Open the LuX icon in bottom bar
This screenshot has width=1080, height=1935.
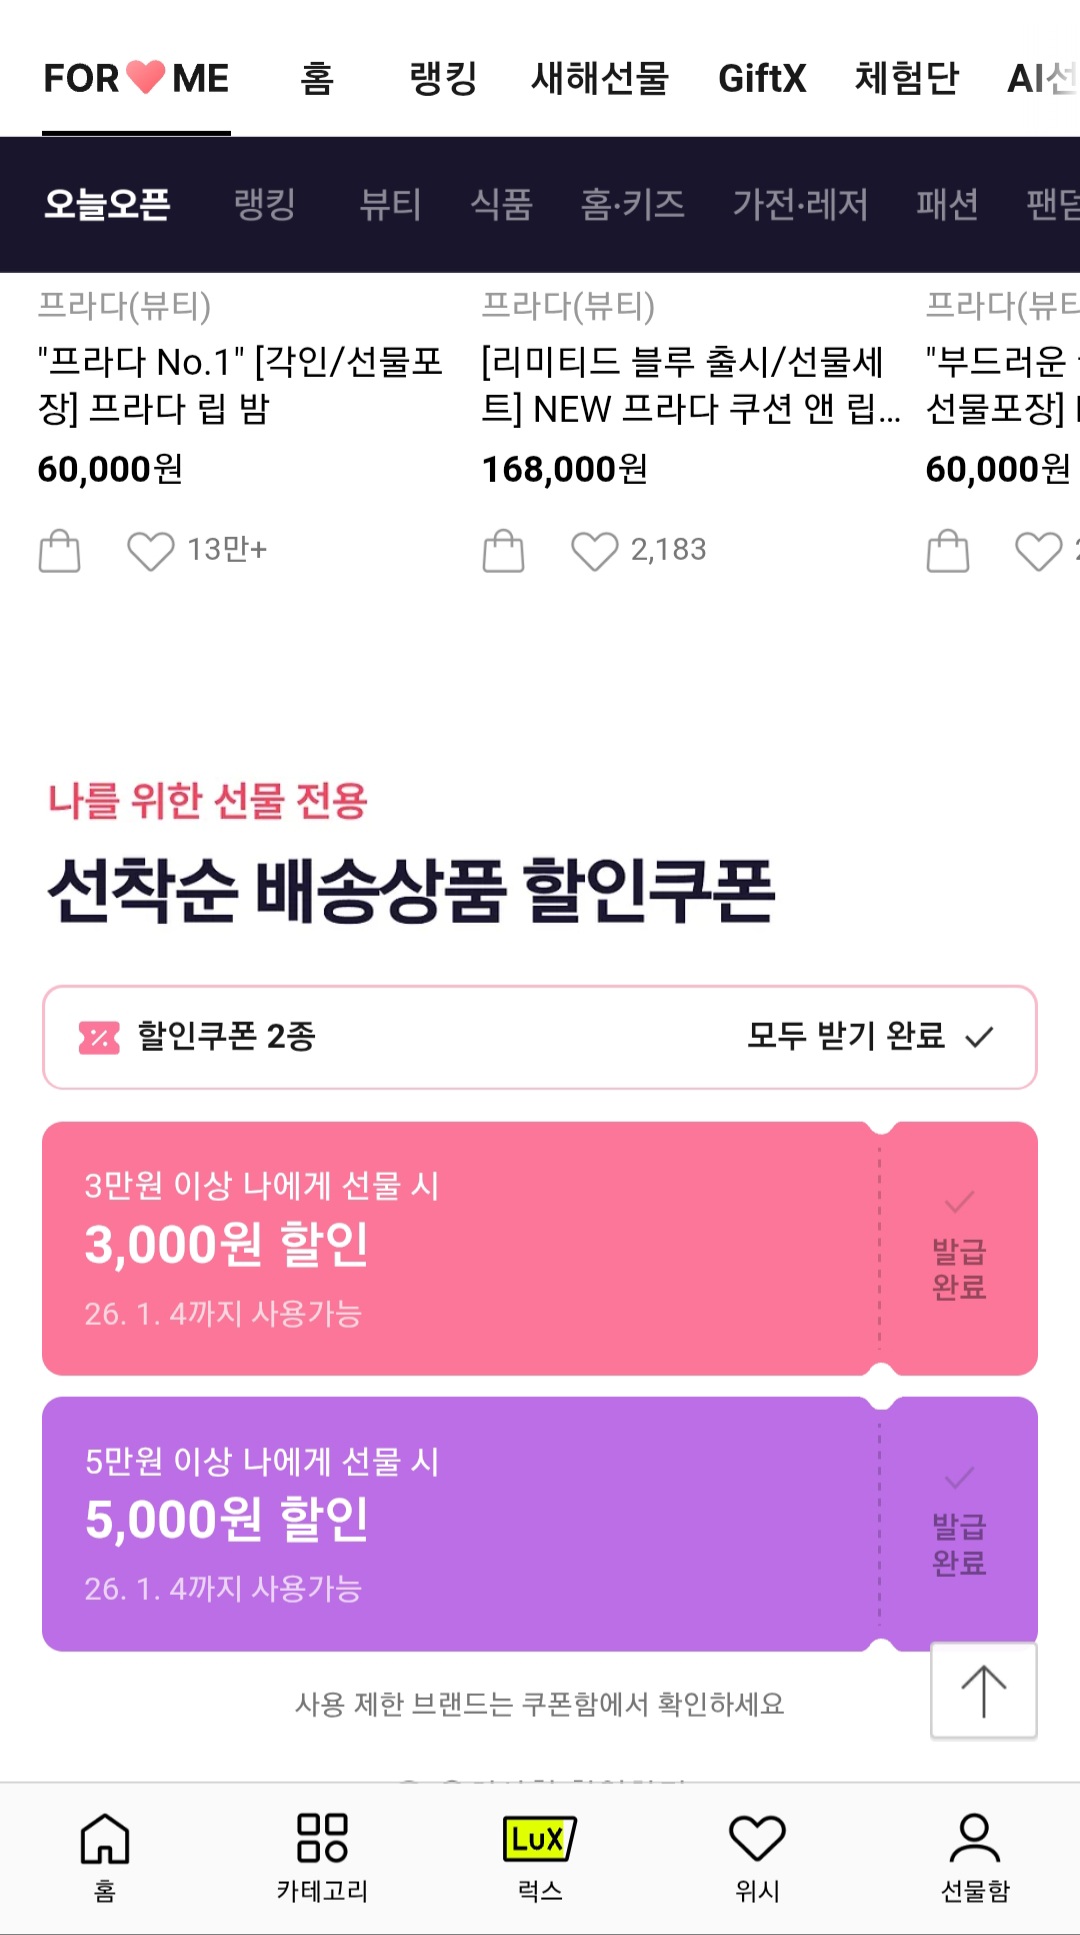539,1856
